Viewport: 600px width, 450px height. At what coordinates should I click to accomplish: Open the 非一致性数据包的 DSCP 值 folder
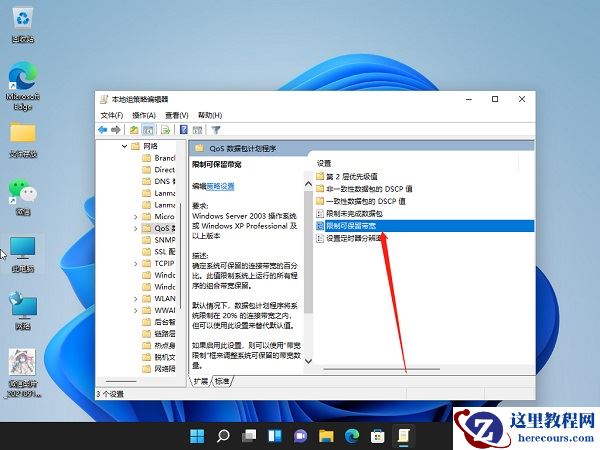click(364, 189)
